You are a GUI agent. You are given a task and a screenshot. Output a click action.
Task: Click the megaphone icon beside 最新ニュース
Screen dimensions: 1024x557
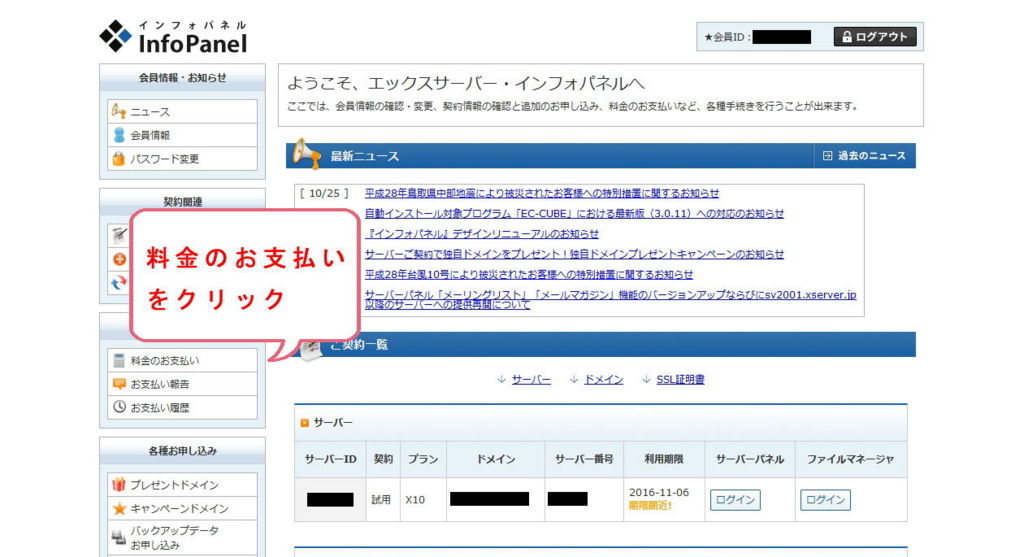[306, 153]
